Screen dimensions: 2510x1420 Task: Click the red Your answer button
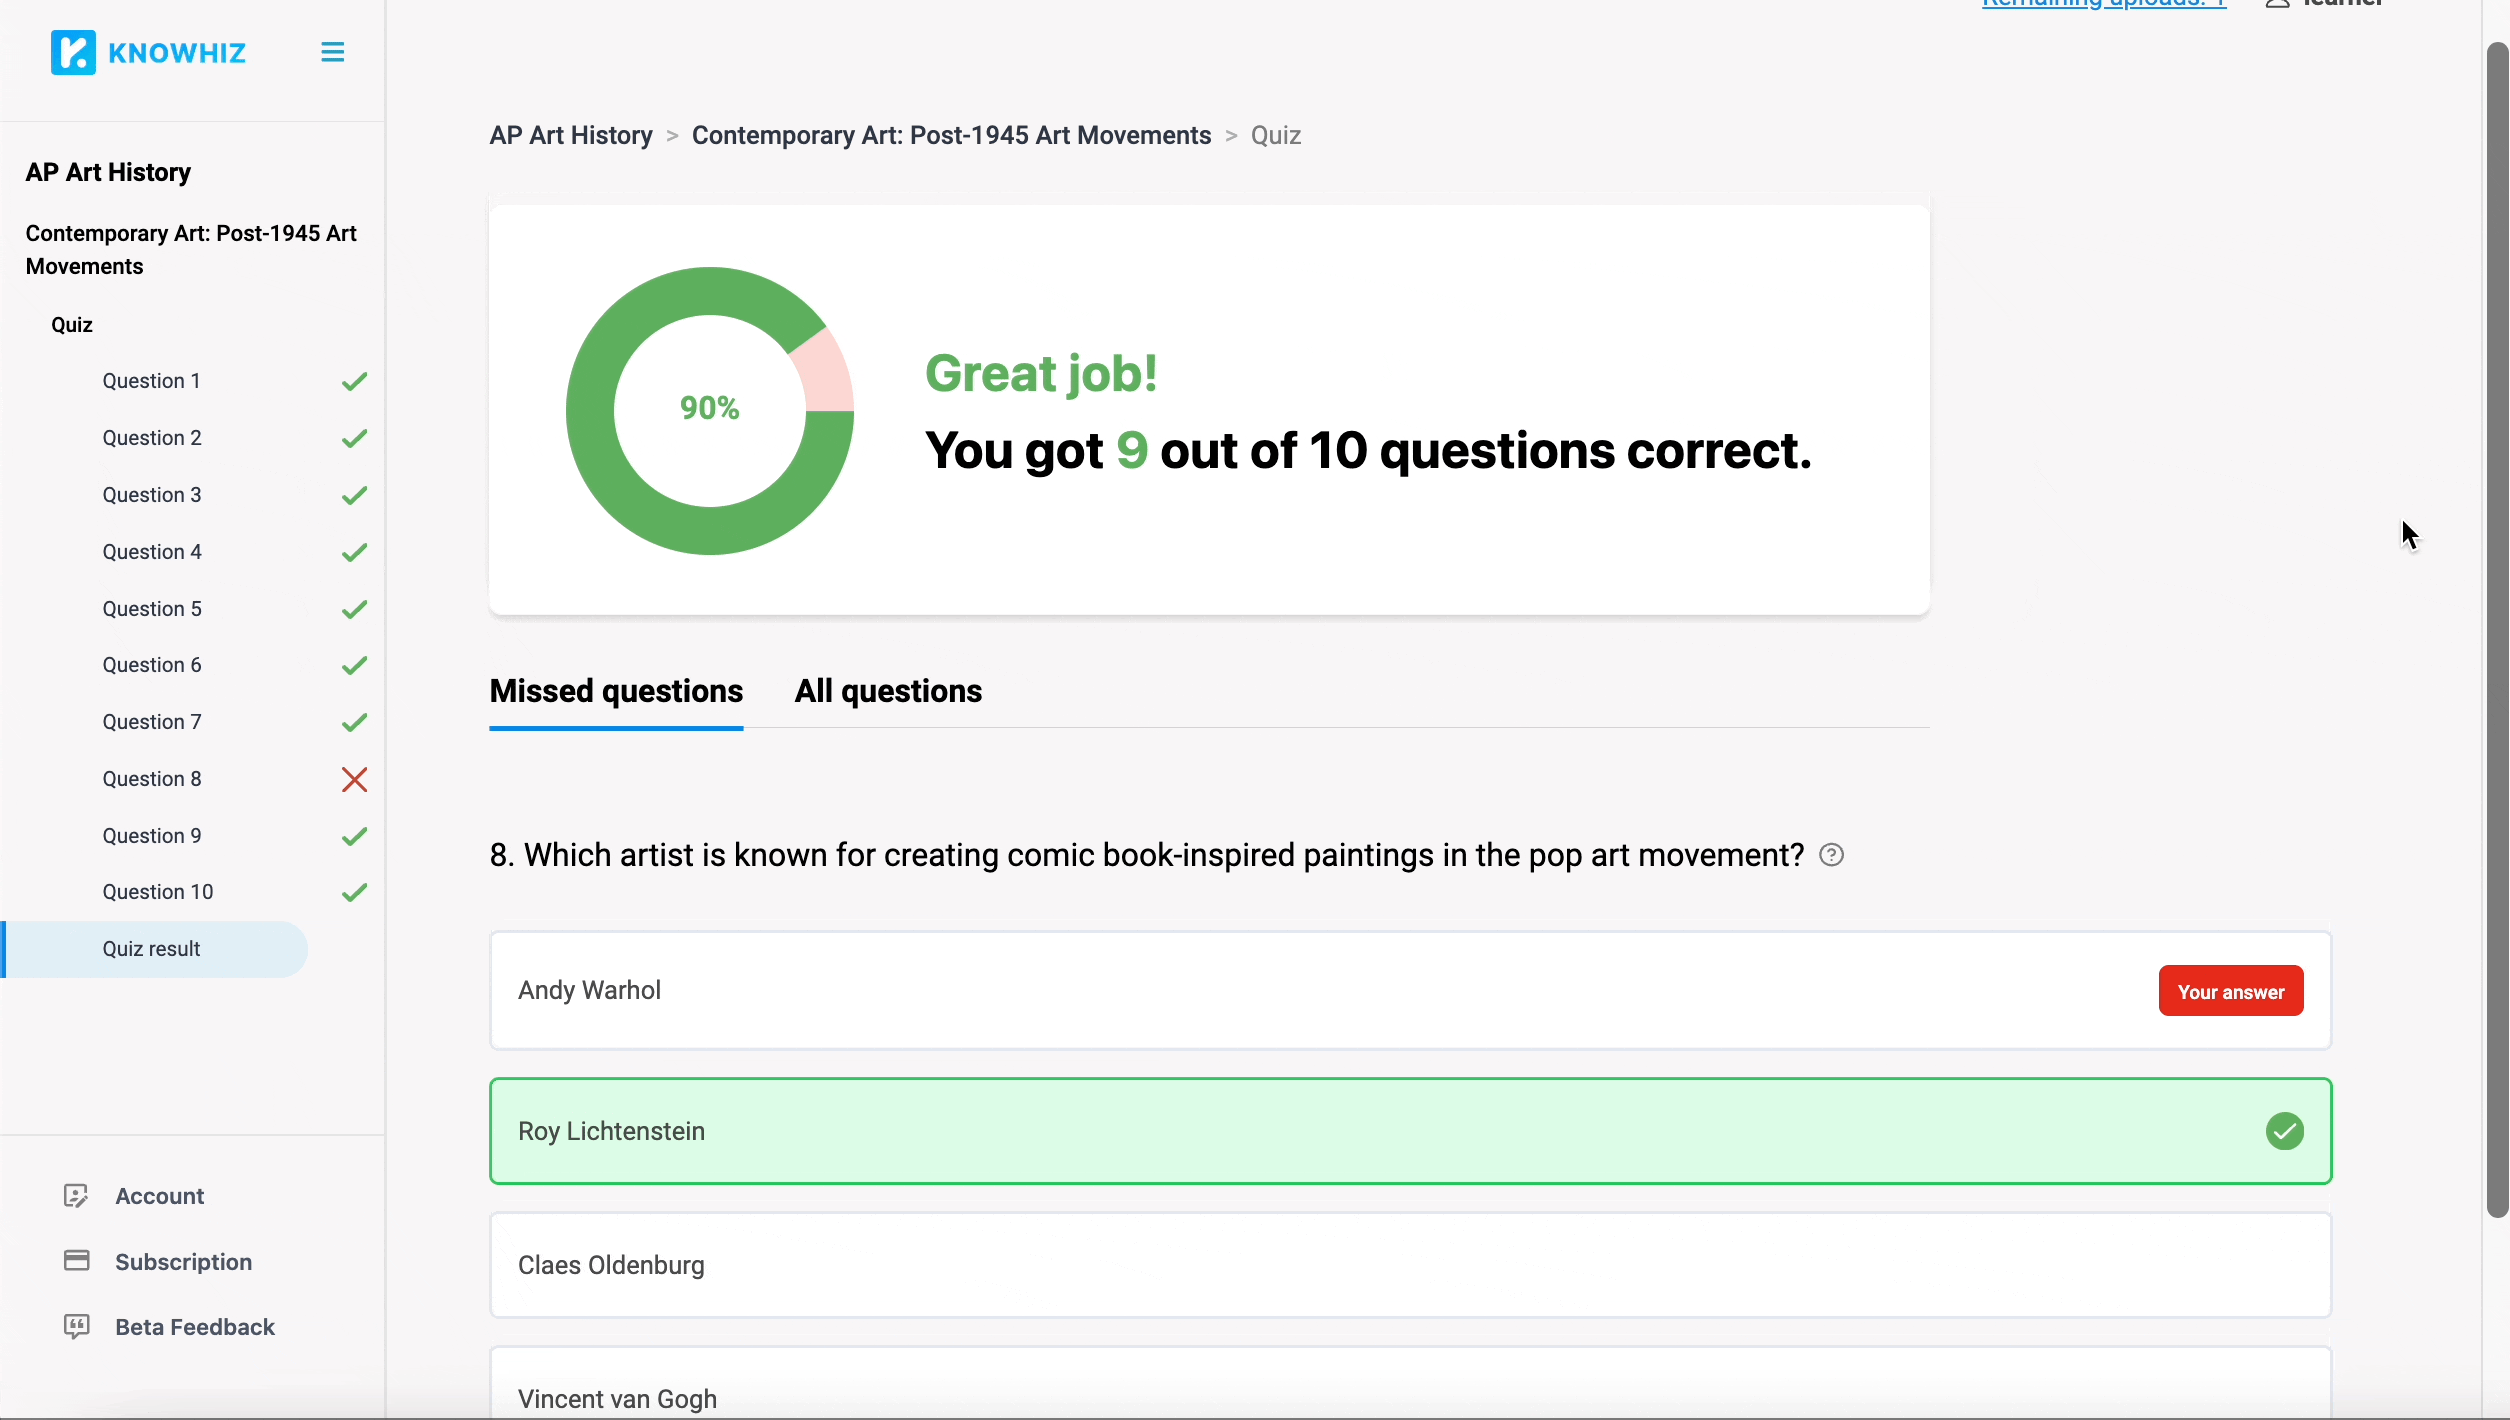click(x=2231, y=990)
